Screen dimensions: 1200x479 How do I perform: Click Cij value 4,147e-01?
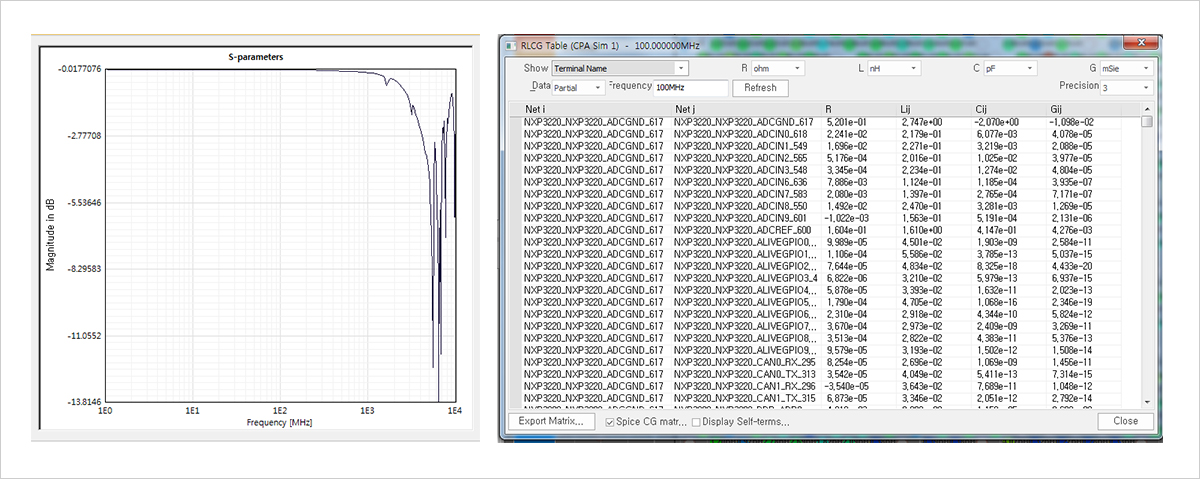tap(998, 229)
